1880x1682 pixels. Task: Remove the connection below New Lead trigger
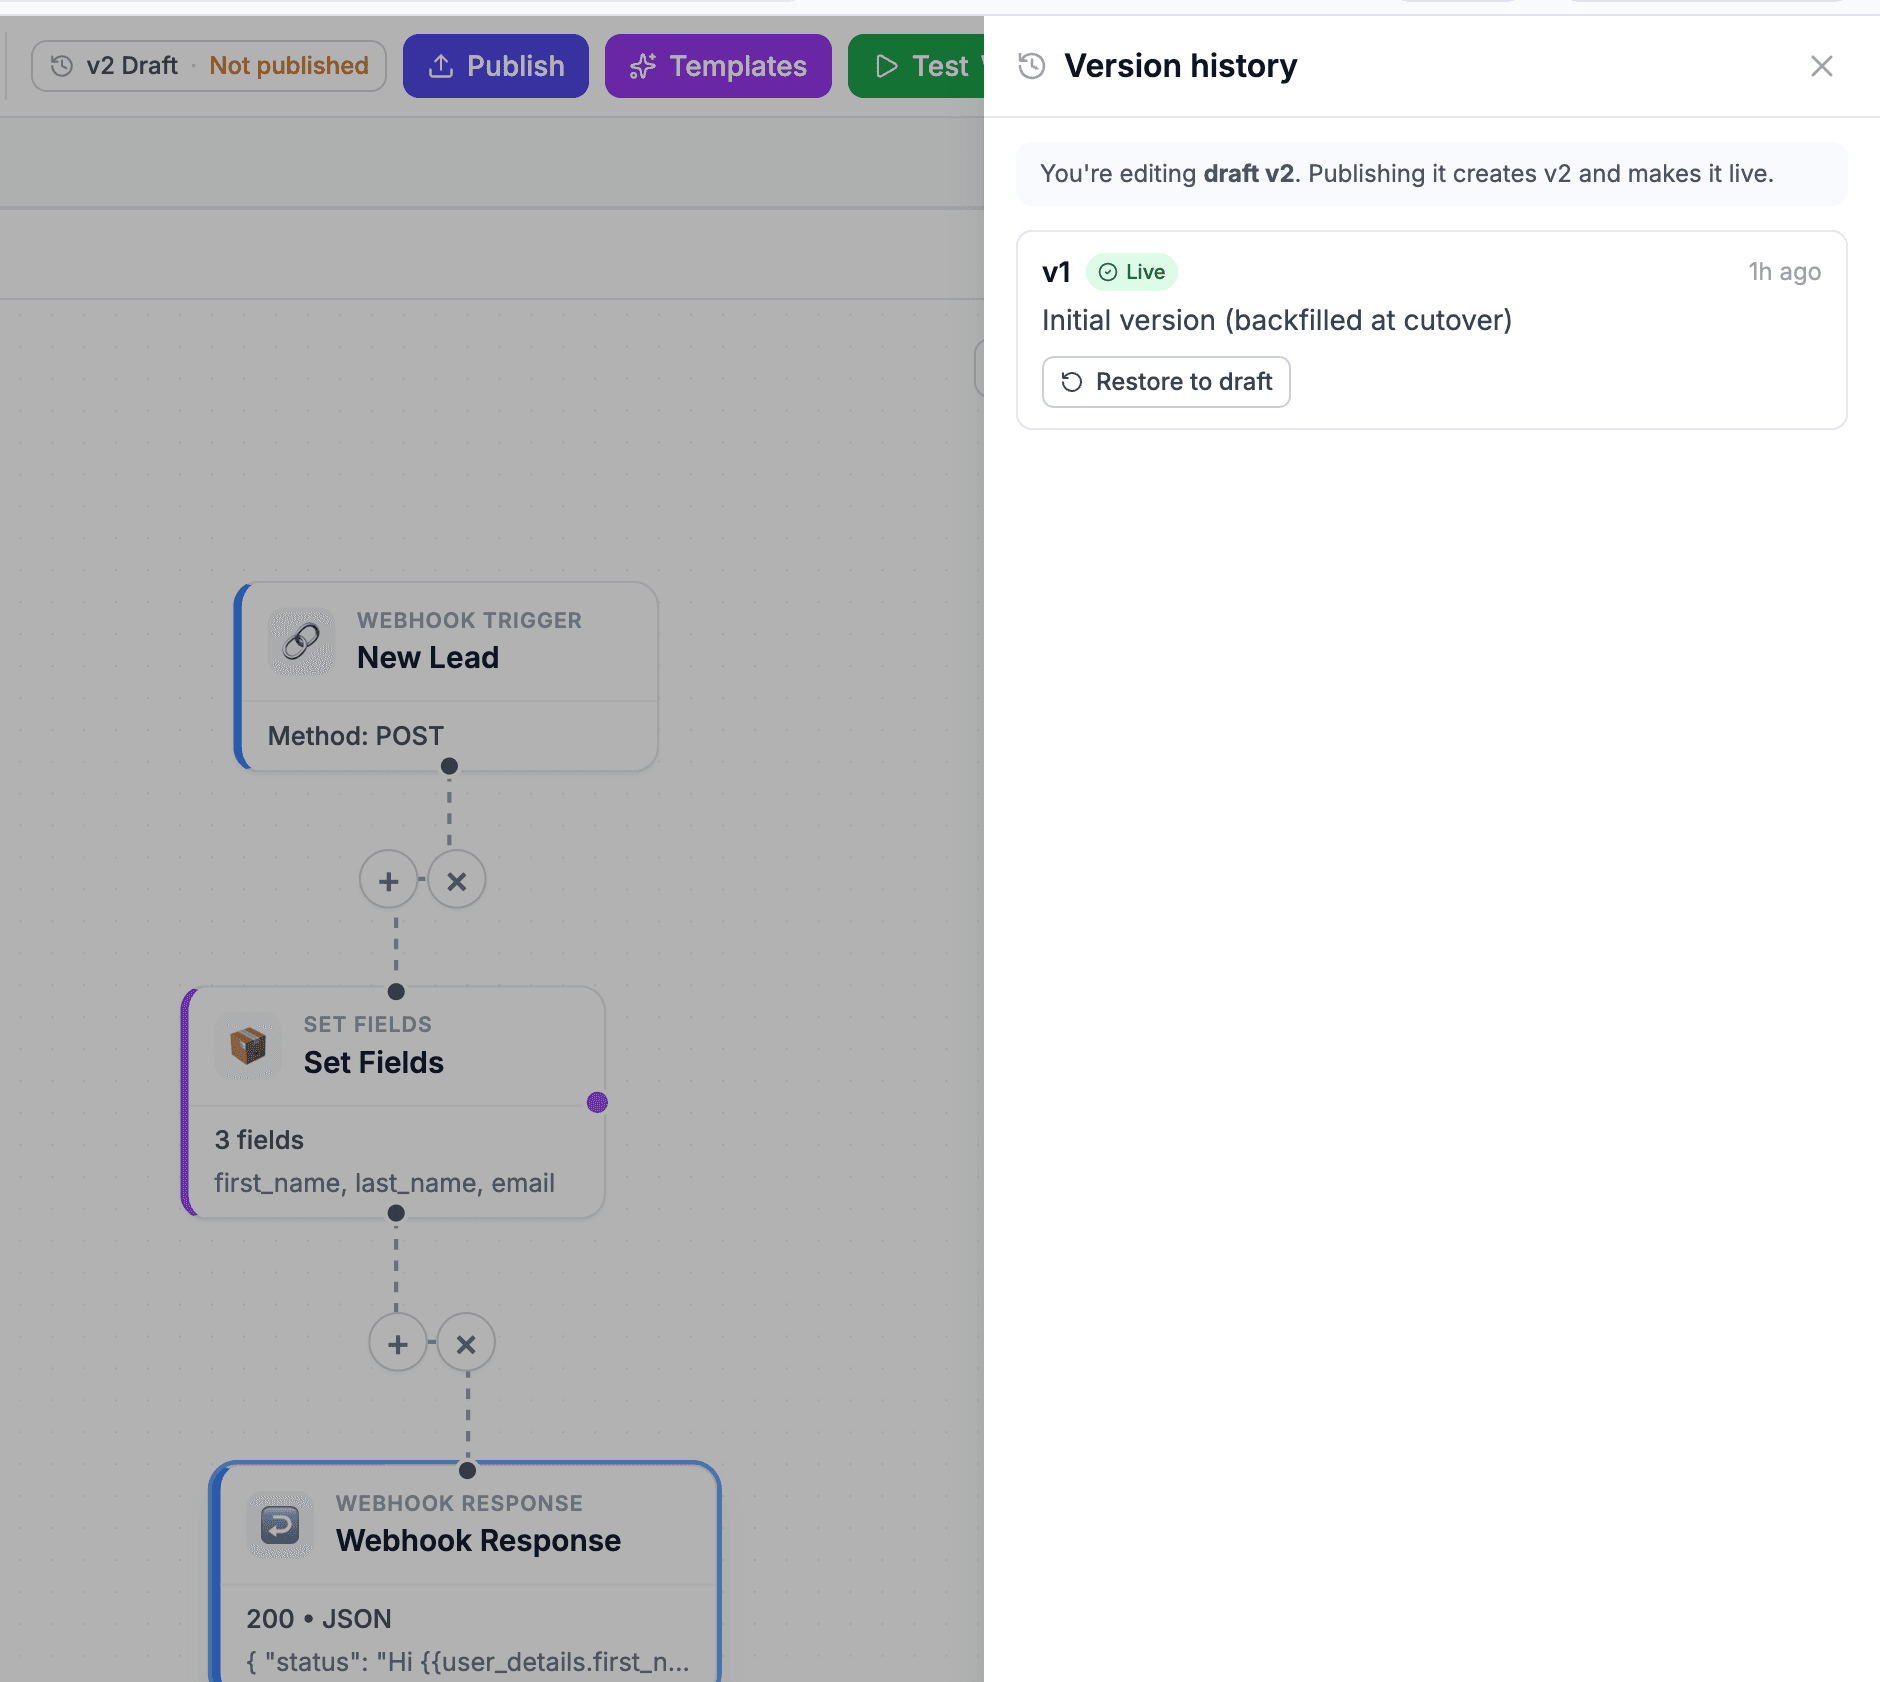tap(457, 881)
